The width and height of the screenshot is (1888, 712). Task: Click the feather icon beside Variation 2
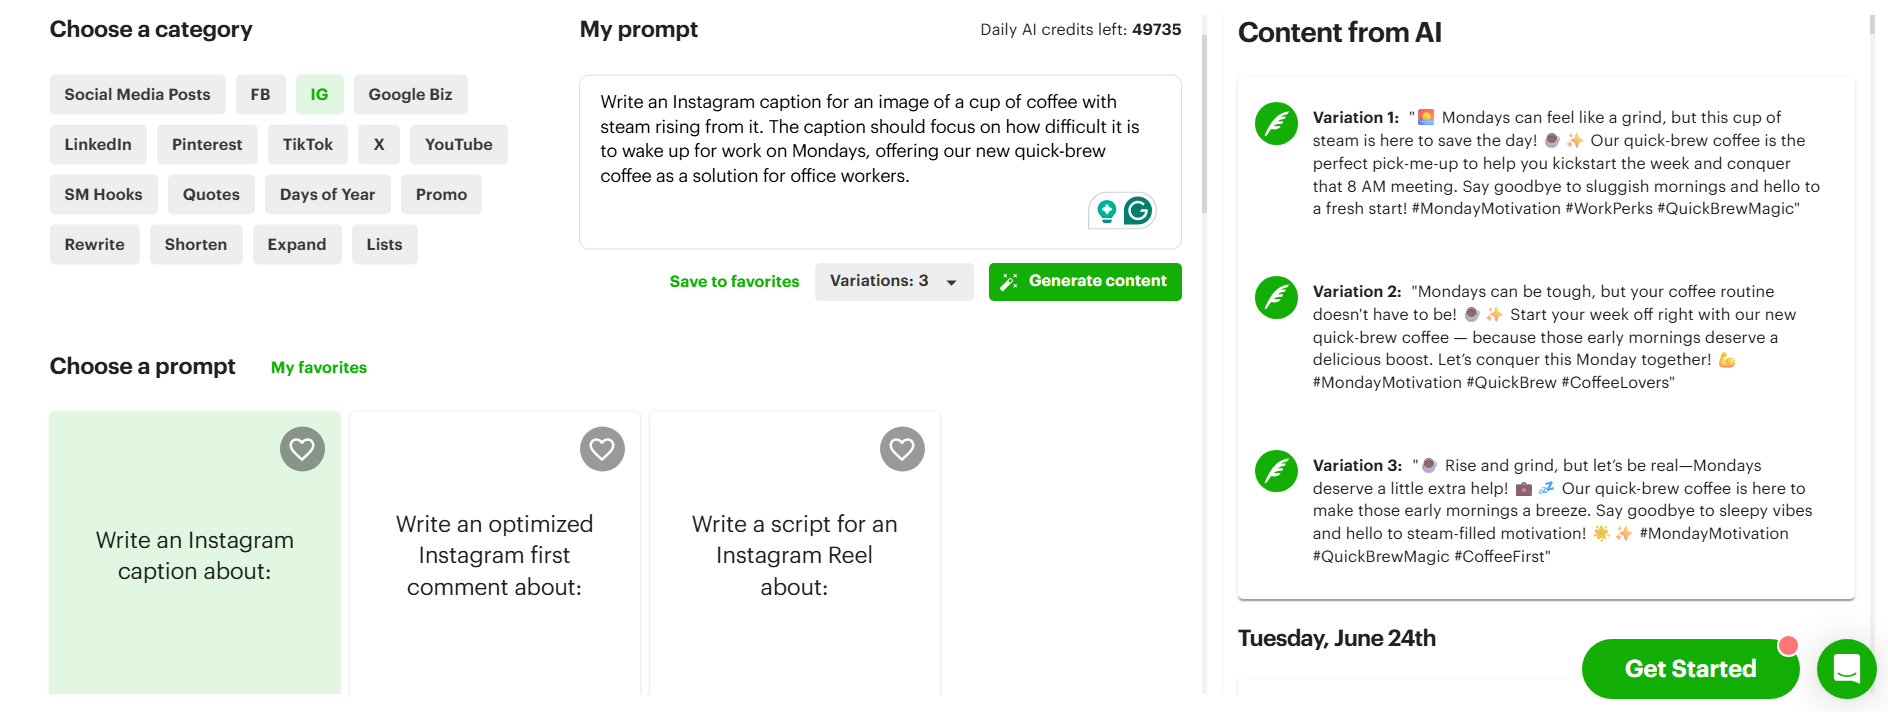coord(1276,298)
